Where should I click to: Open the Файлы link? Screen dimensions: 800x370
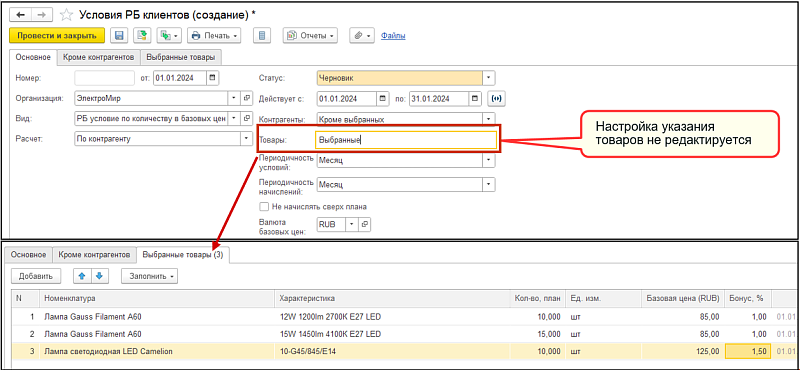pyautogui.click(x=393, y=36)
